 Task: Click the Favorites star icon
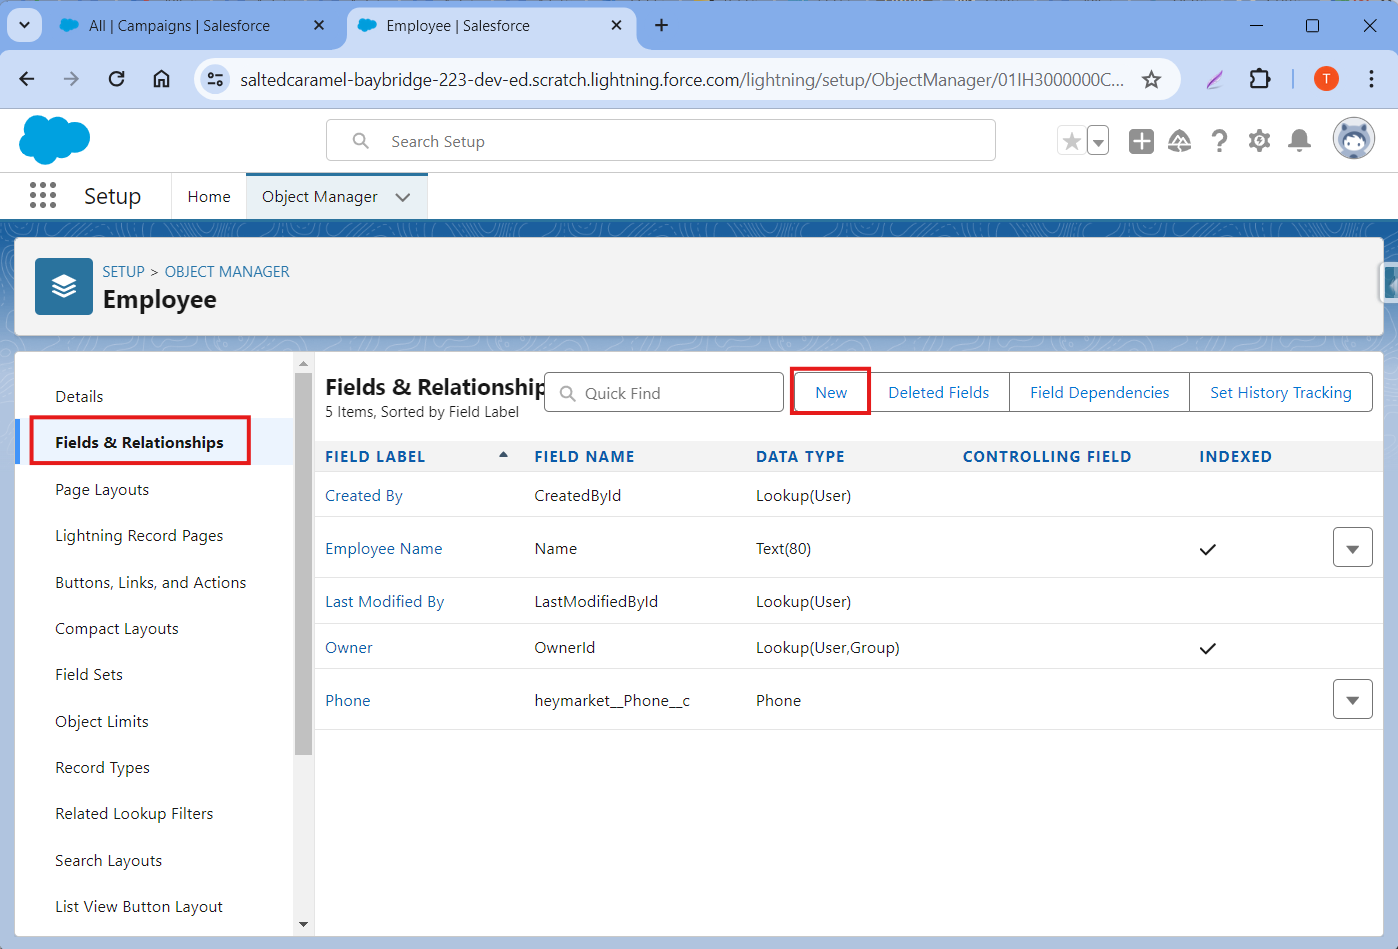coord(1071,141)
